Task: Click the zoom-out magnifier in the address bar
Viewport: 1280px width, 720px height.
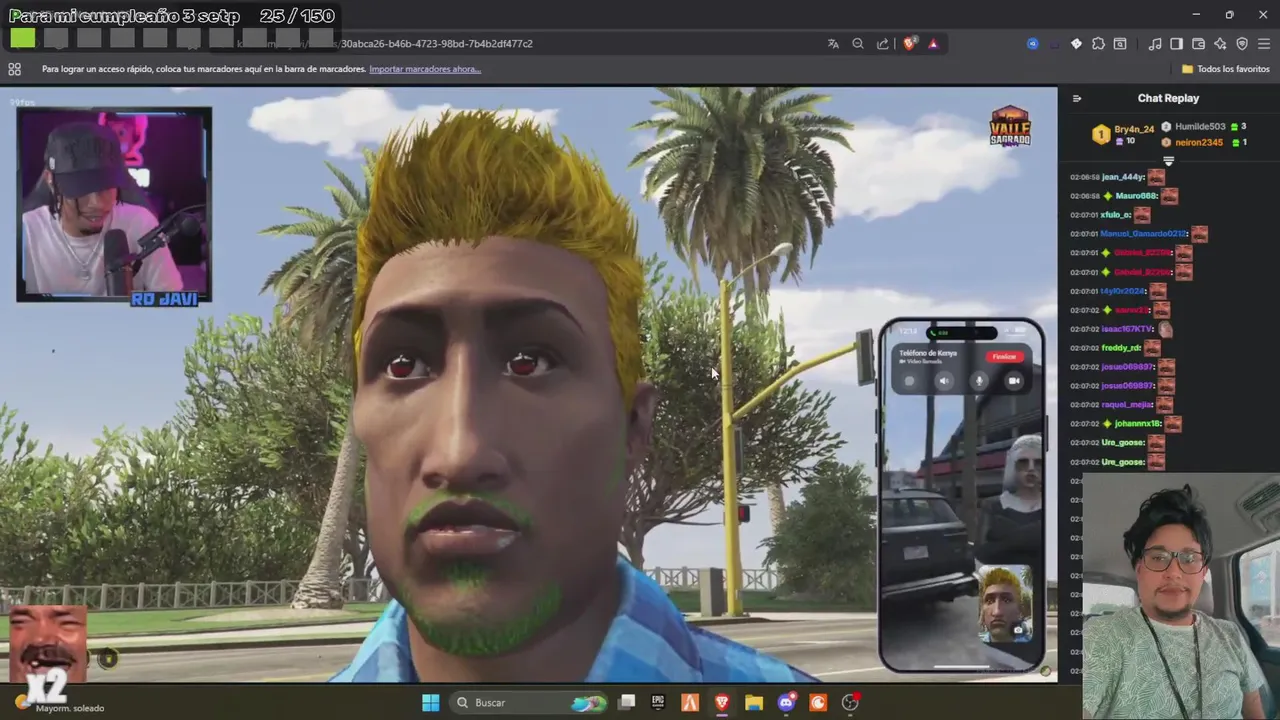Action: pyautogui.click(x=858, y=44)
